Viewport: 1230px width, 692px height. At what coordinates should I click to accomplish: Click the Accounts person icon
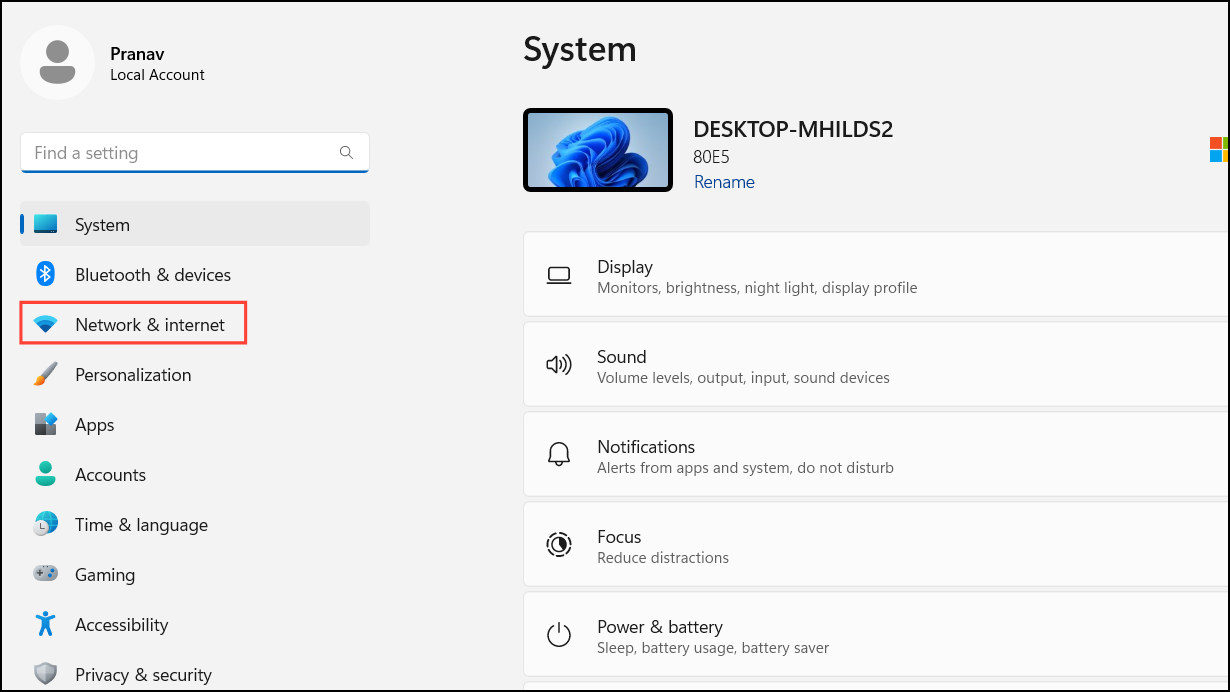pyautogui.click(x=45, y=474)
